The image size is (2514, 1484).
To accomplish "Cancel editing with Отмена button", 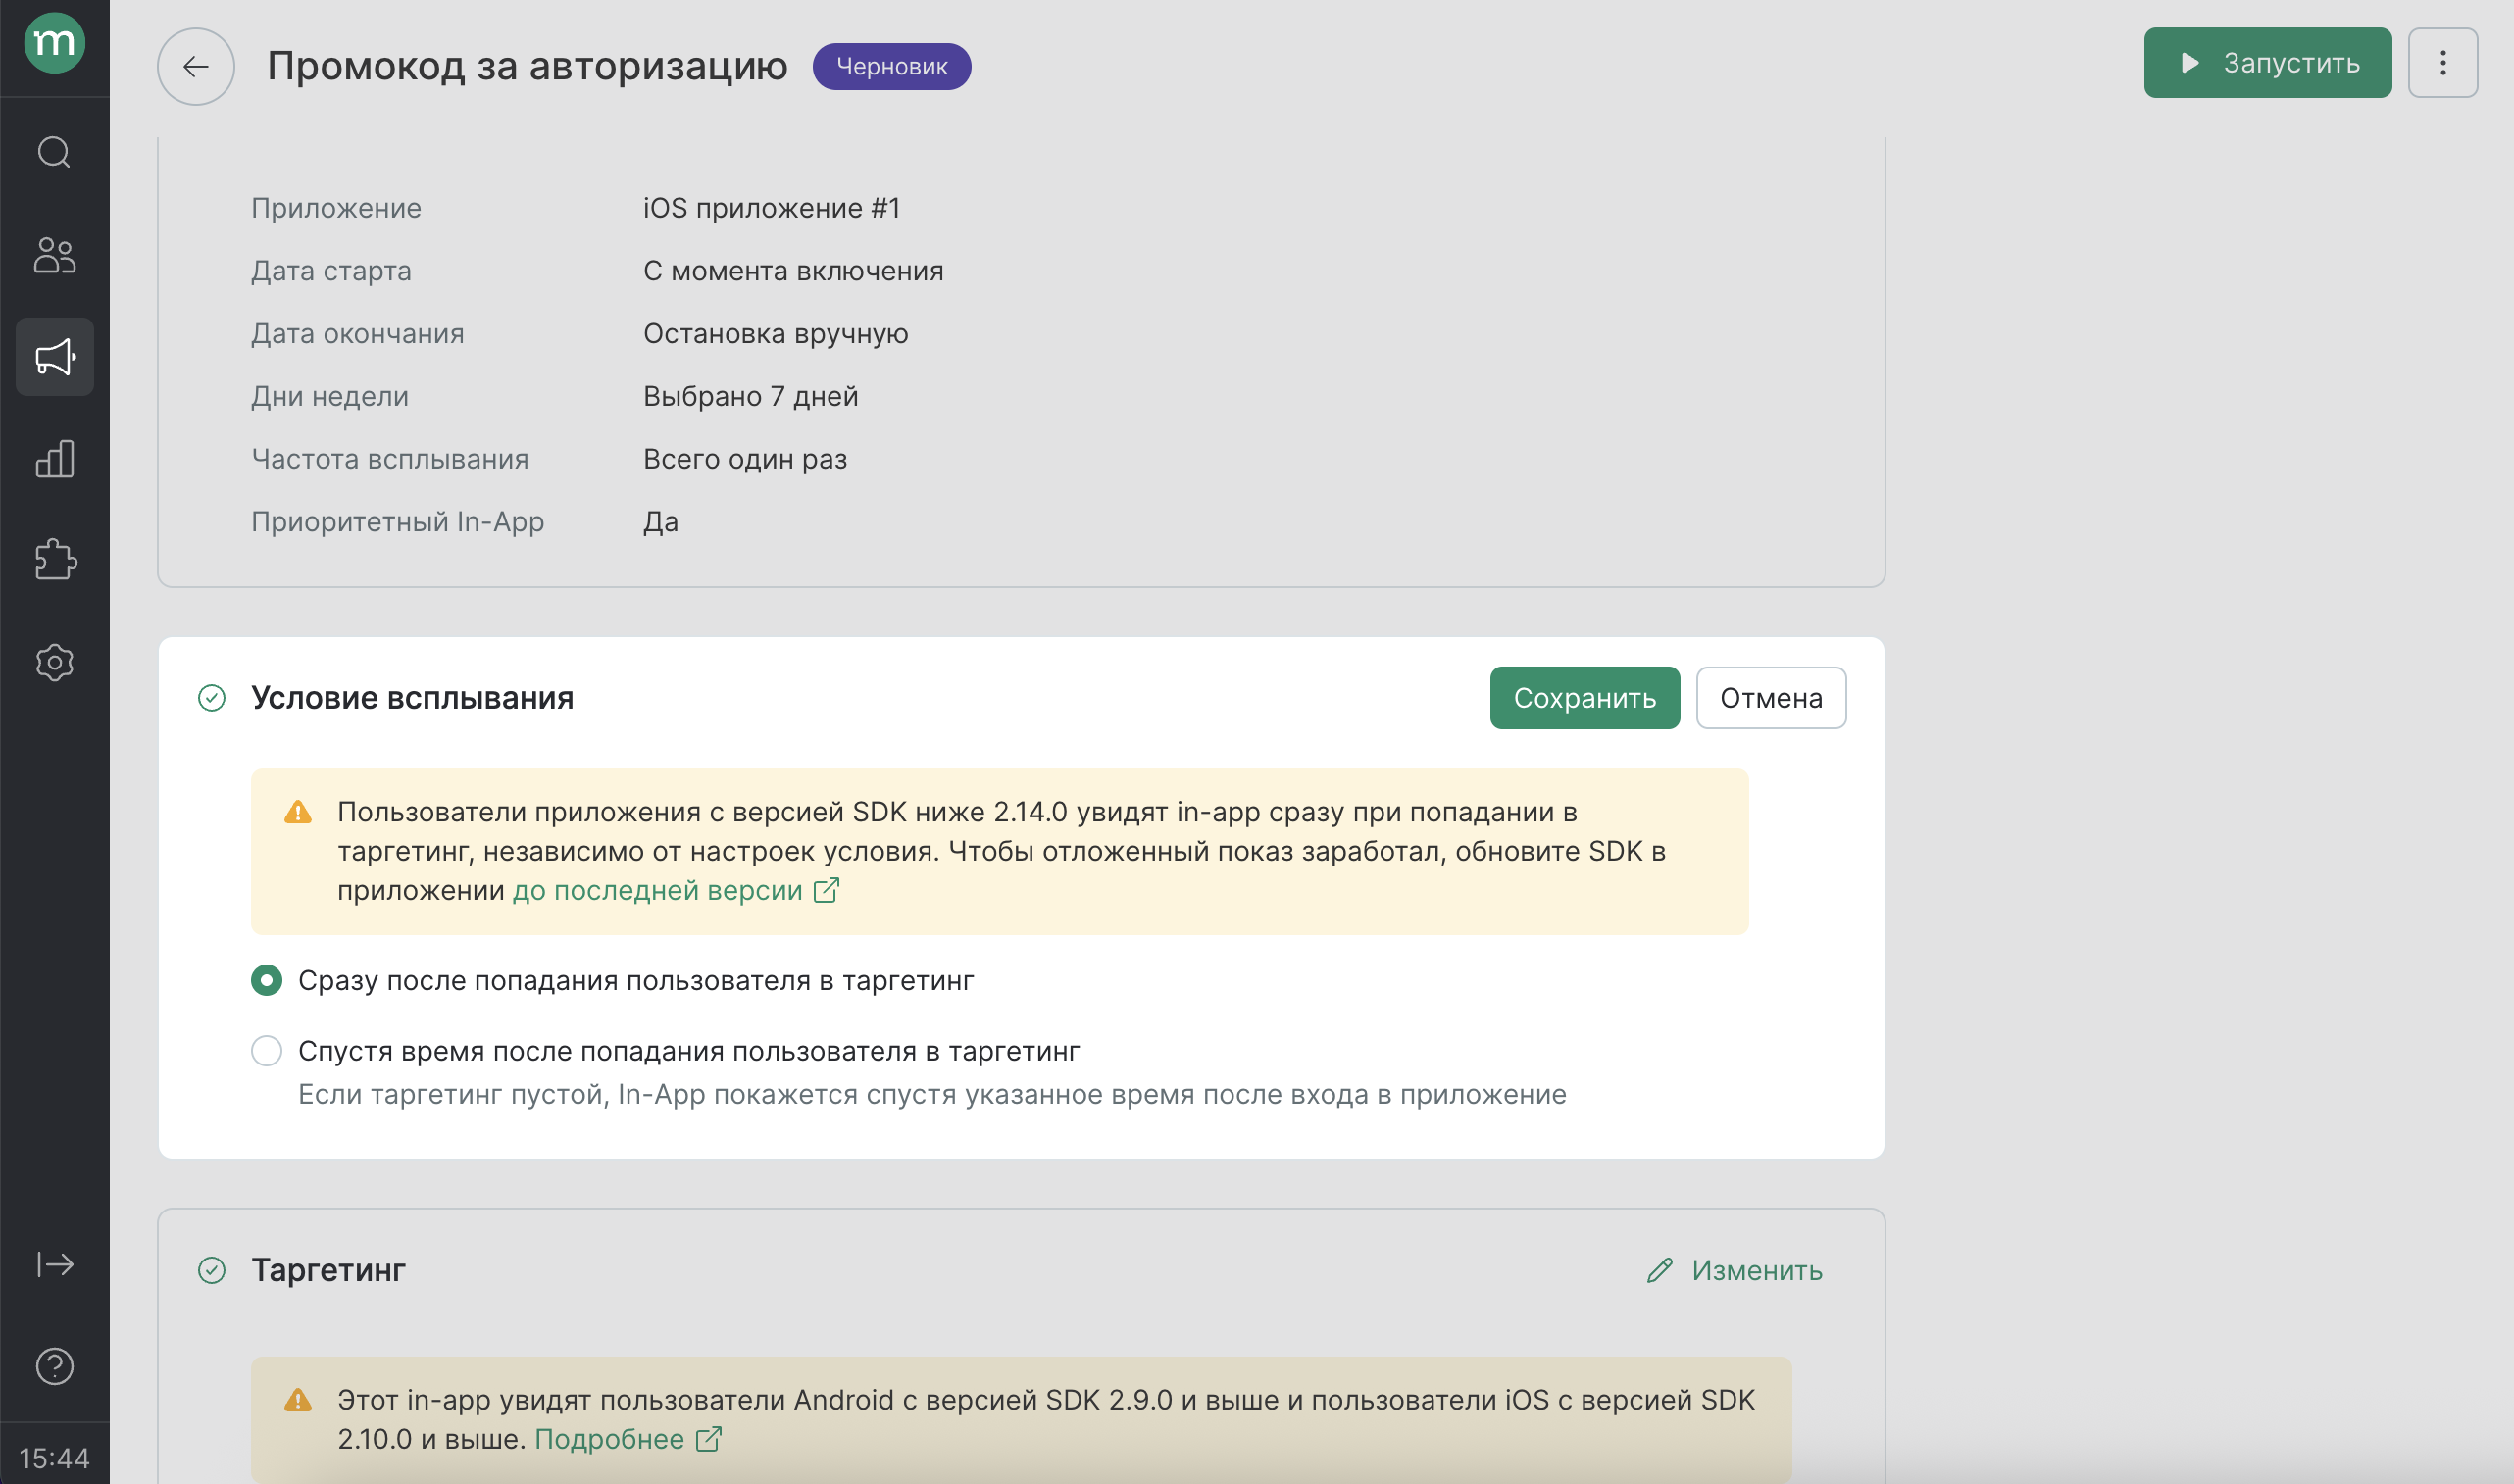I will pyautogui.click(x=1771, y=698).
